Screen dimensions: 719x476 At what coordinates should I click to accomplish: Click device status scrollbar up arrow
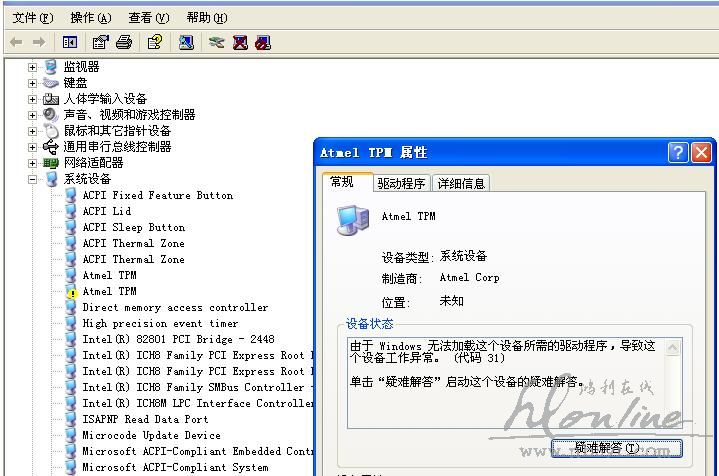(x=673, y=347)
